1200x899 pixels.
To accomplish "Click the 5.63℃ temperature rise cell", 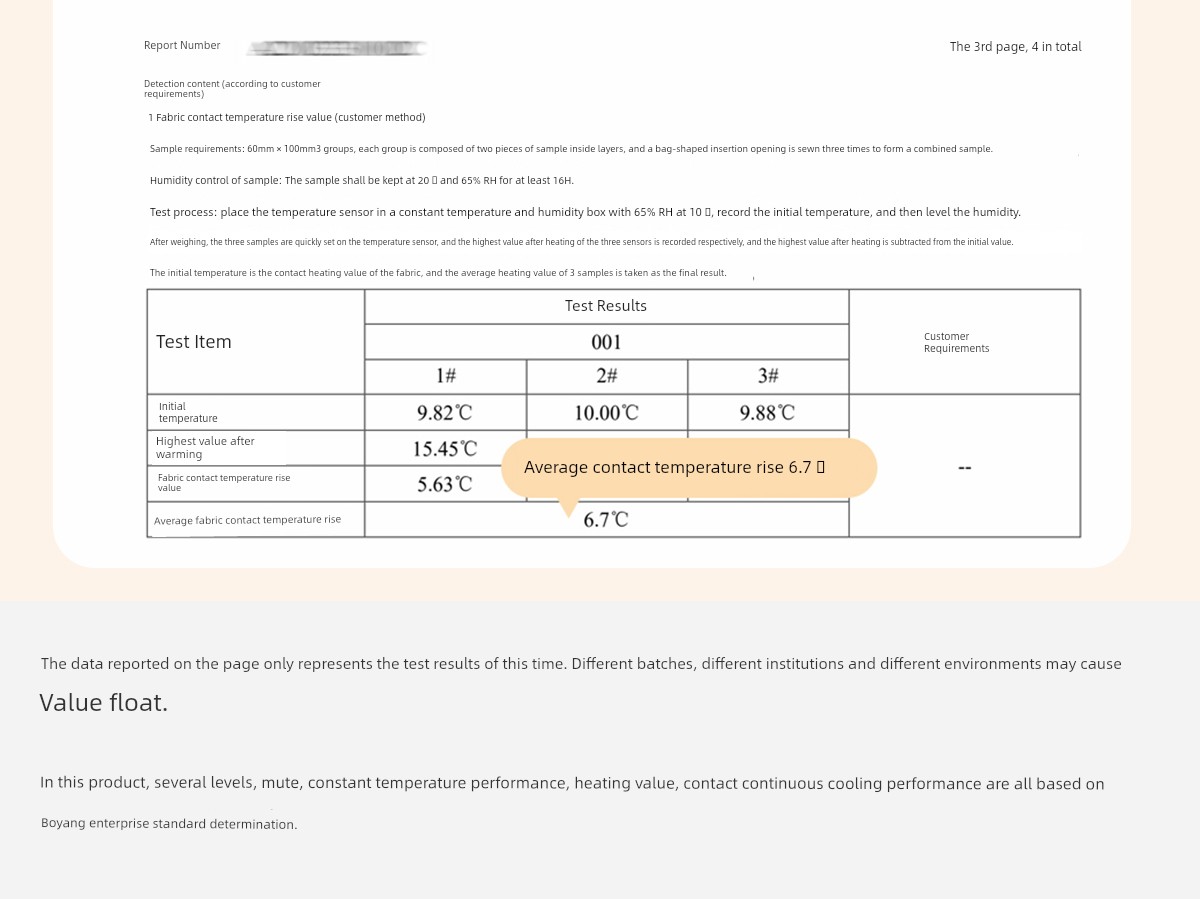I will coord(445,485).
